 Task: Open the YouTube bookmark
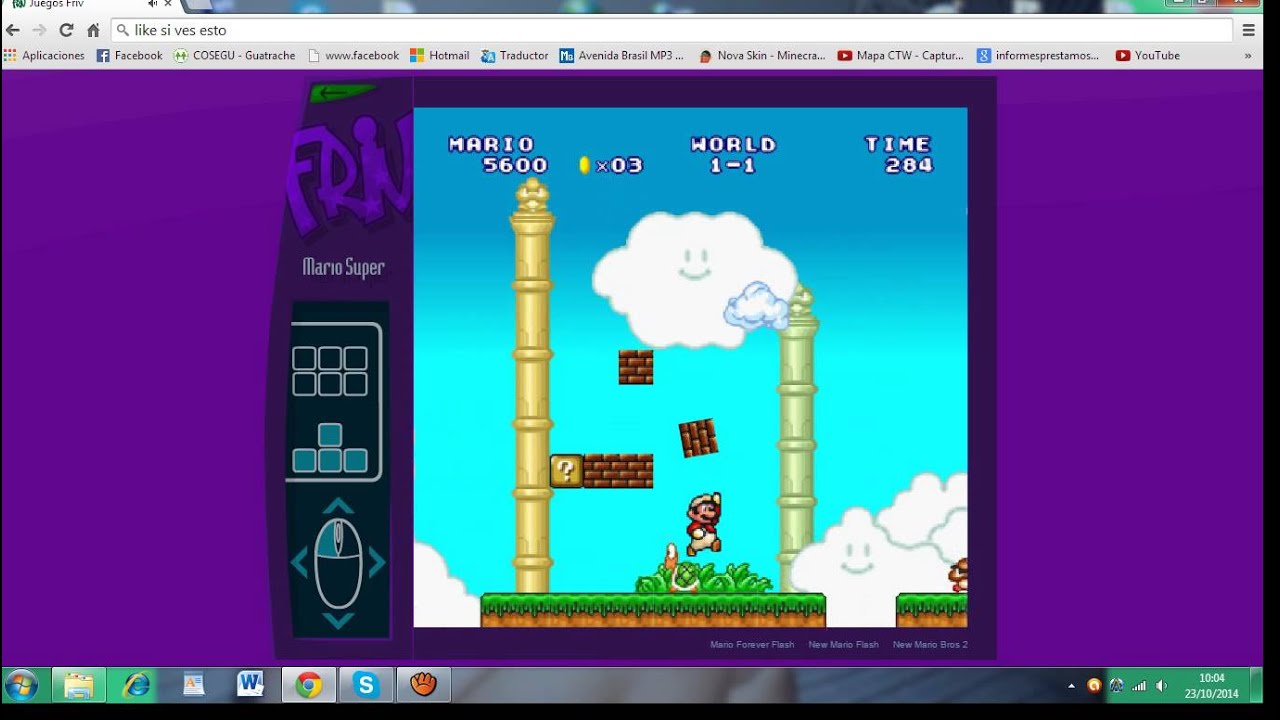click(1148, 56)
